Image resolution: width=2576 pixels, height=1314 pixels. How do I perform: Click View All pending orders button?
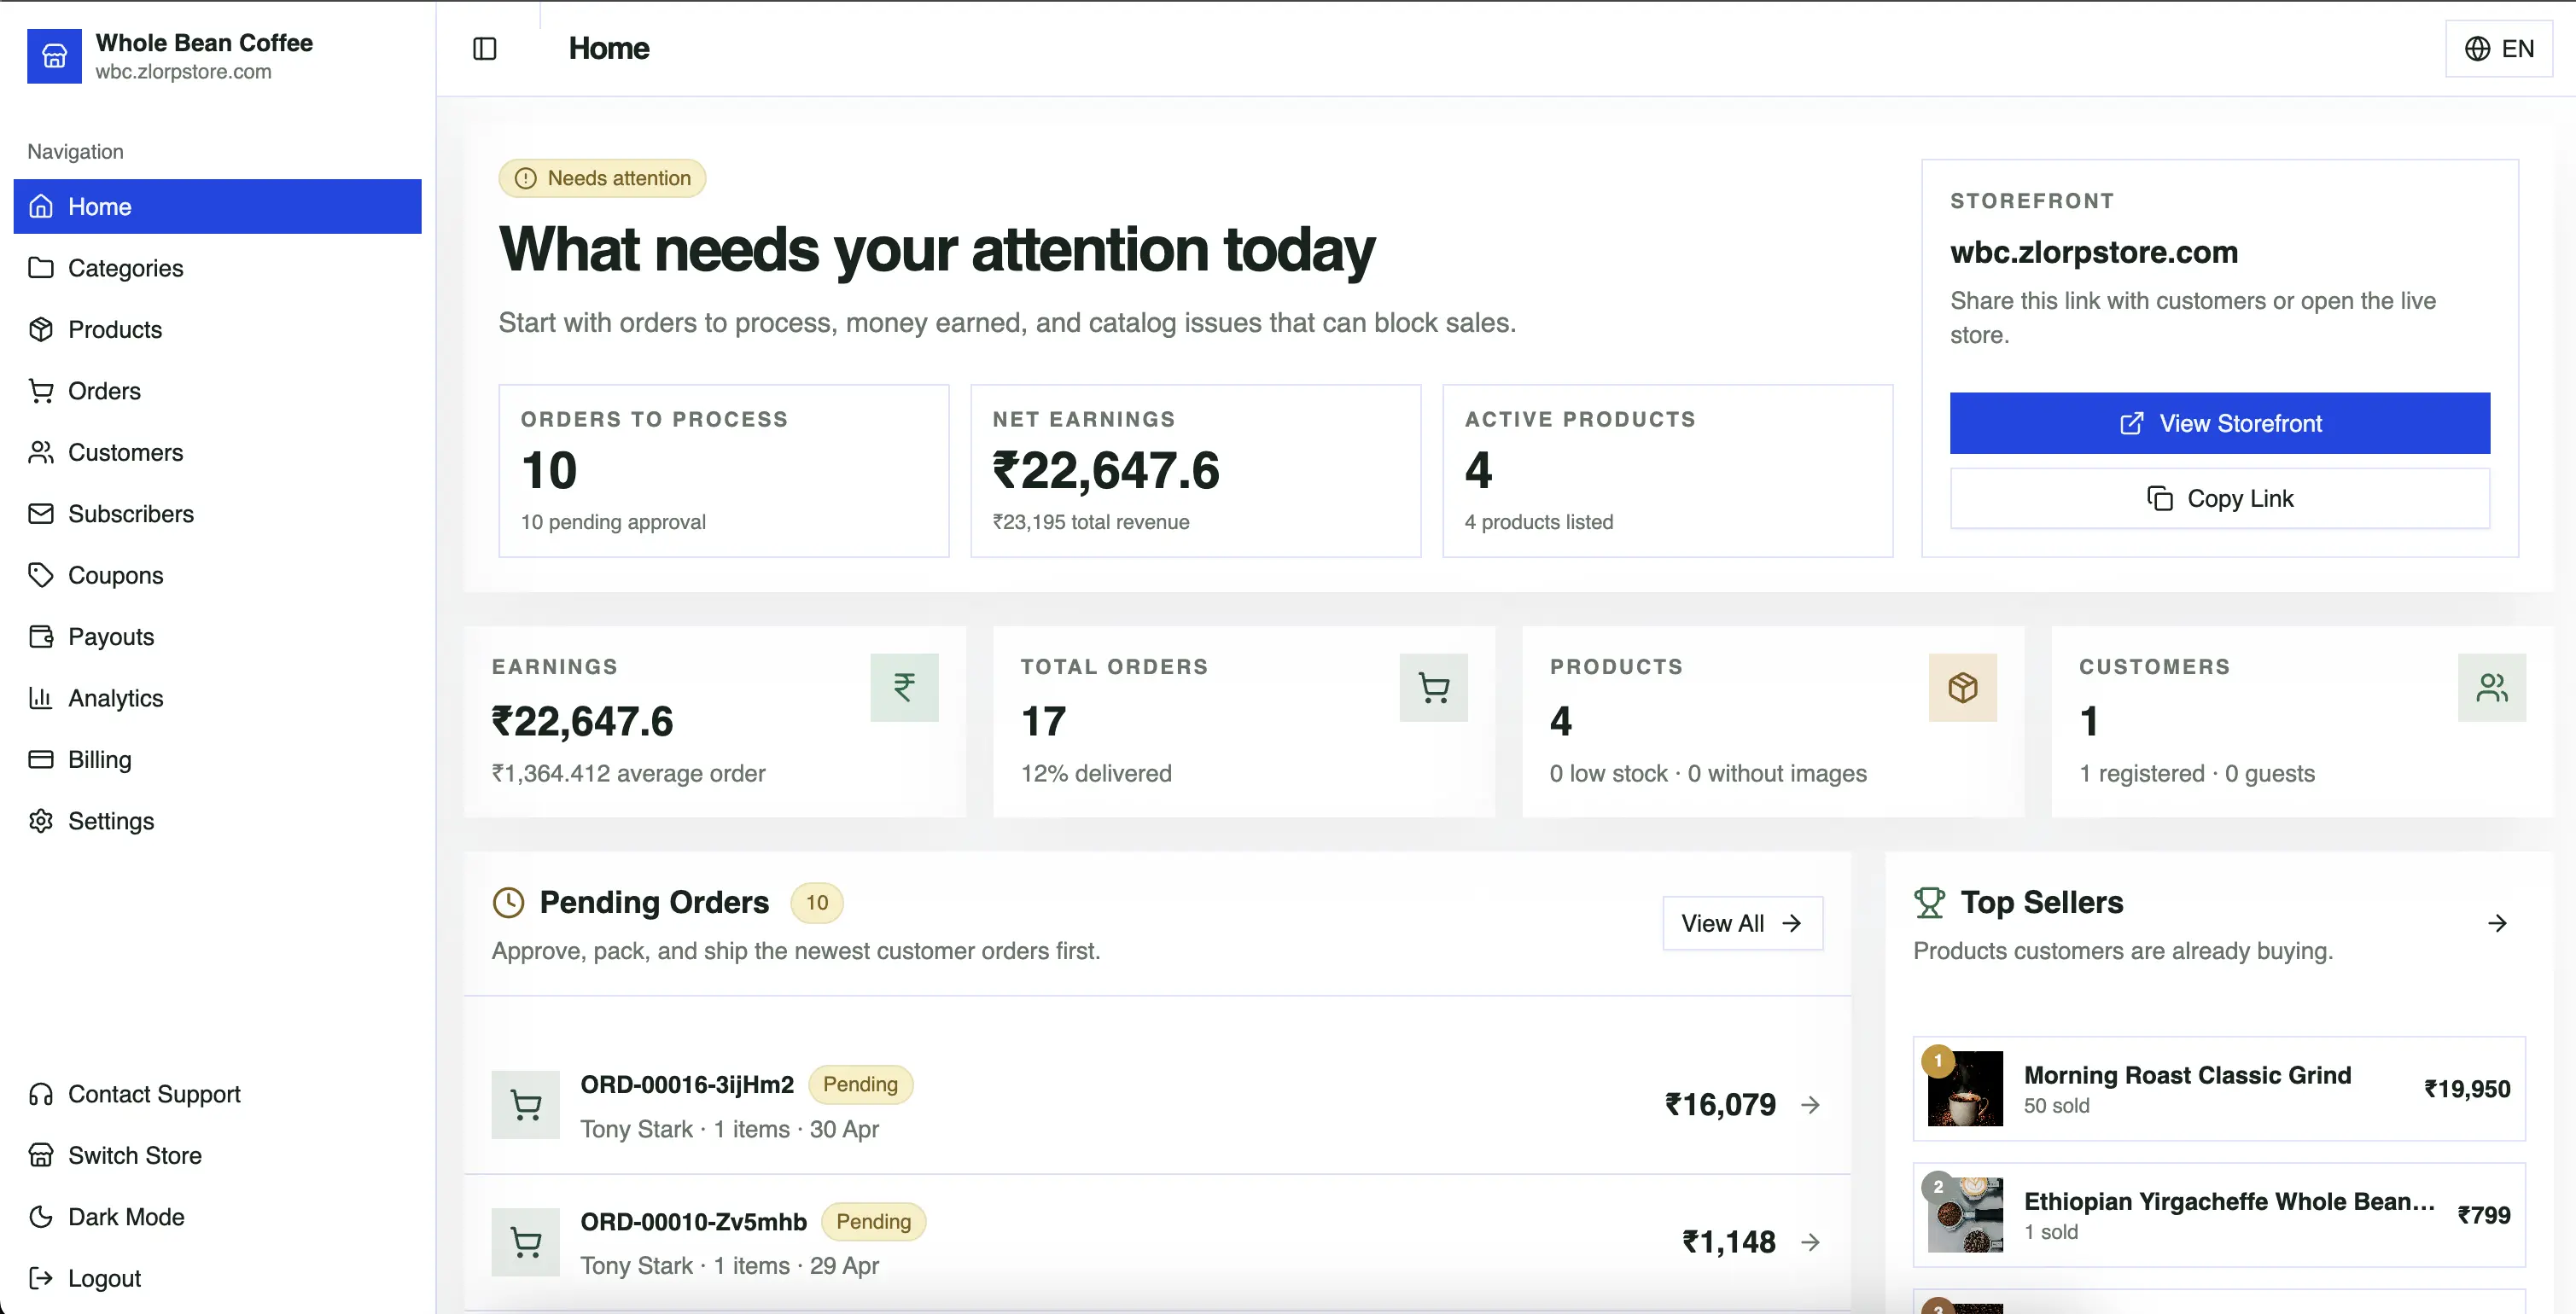pos(1742,923)
